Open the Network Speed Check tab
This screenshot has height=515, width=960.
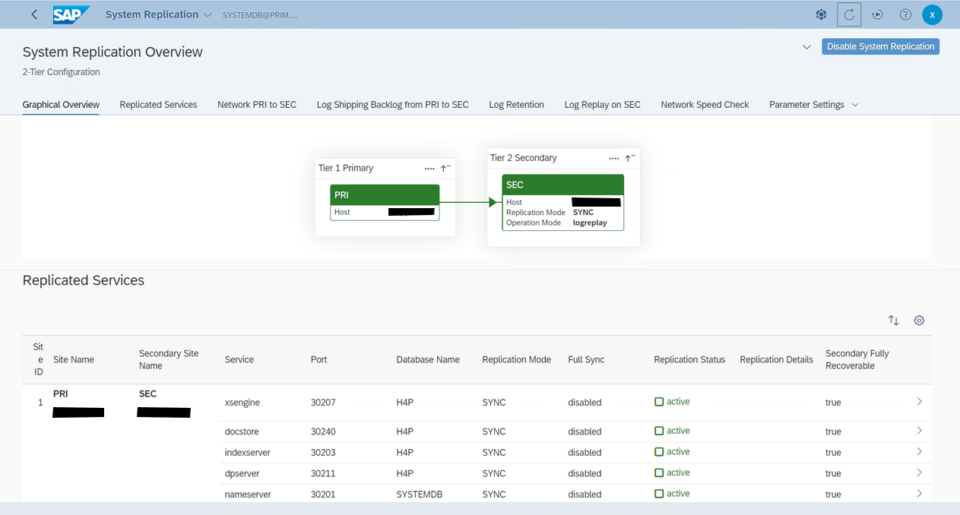[x=705, y=105]
